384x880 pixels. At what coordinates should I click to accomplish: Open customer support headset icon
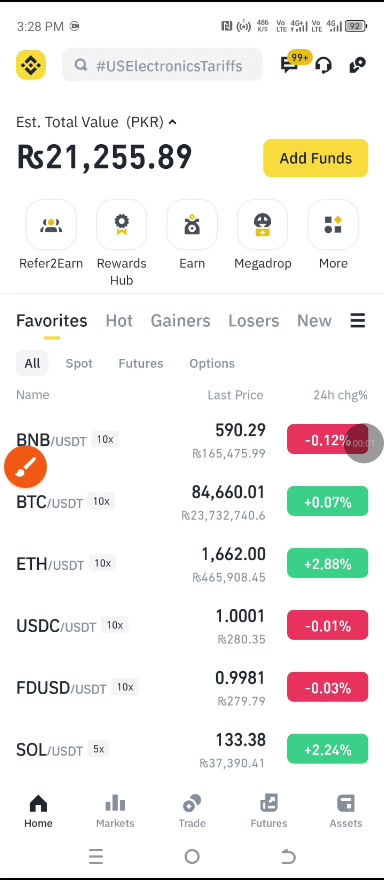323,66
